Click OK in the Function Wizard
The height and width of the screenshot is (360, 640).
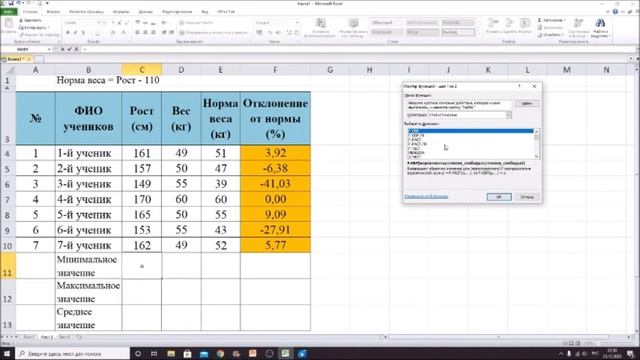click(x=499, y=197)
